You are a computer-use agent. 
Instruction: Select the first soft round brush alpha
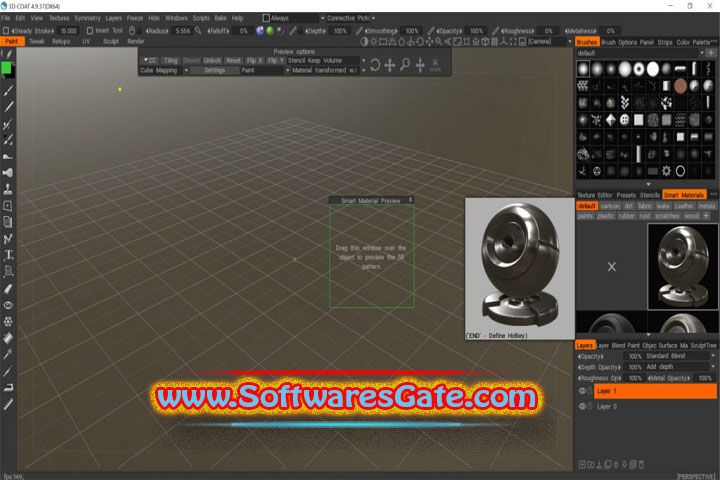pyautogui.click(x=583, y=69)
